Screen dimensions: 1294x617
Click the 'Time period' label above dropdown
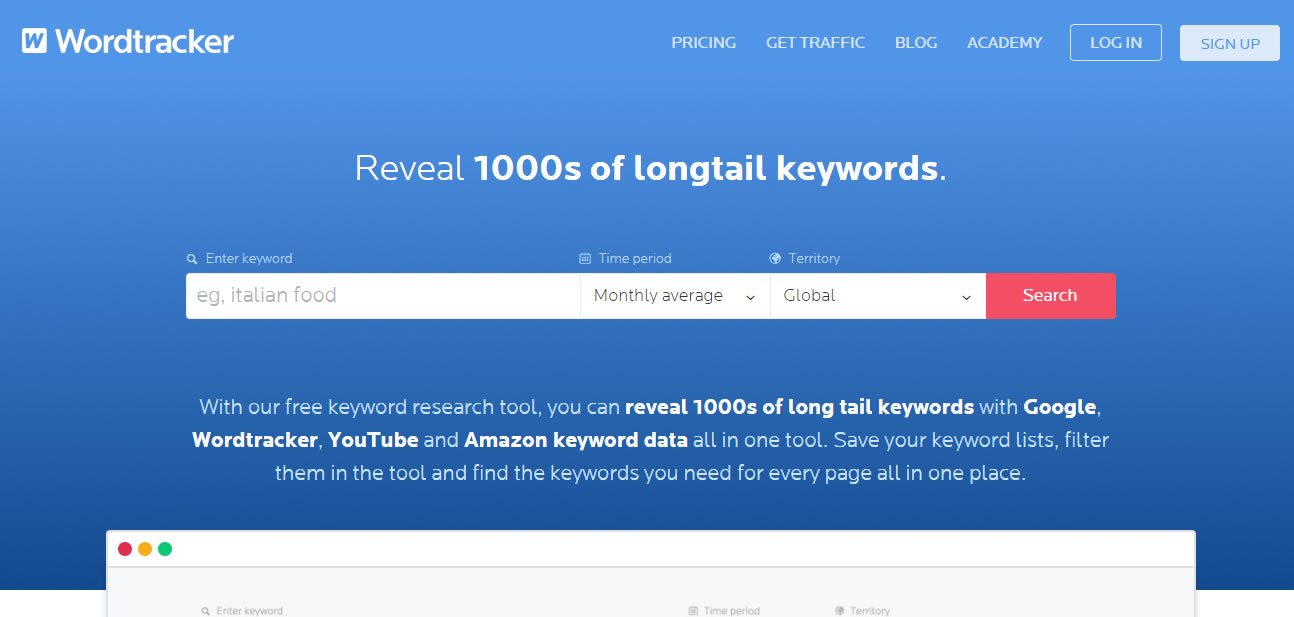[635, 258]
